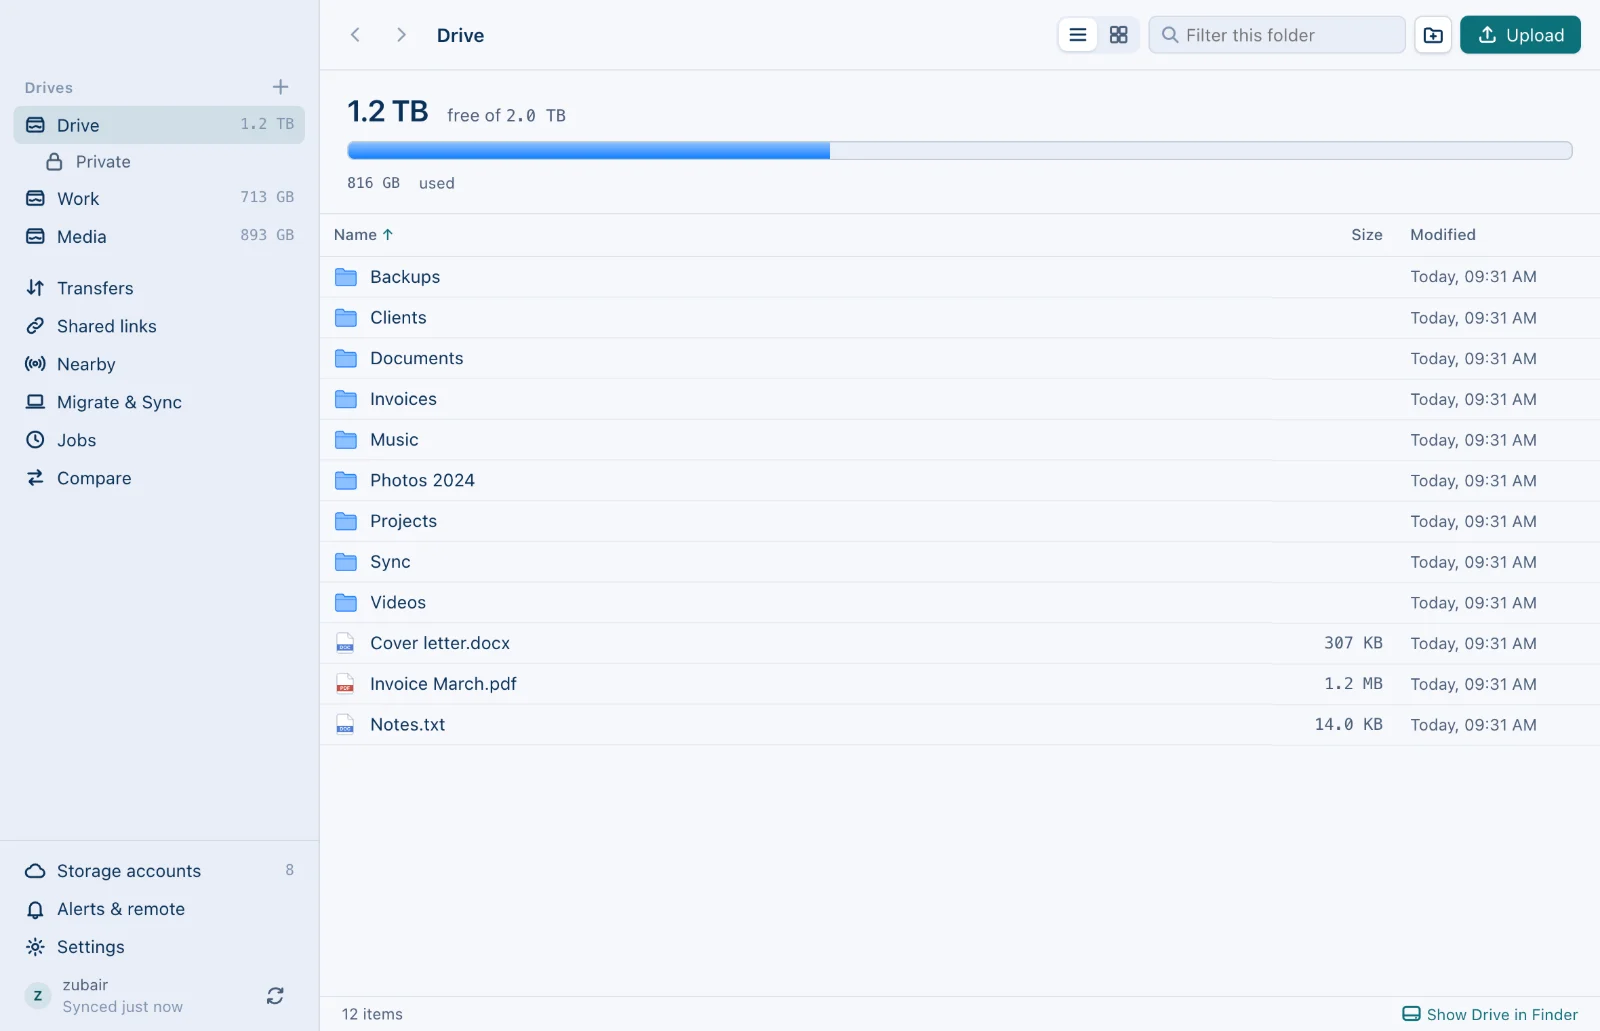1600x1031 pixels.
Task: Select the Clients folder icon
Action: 346,318
